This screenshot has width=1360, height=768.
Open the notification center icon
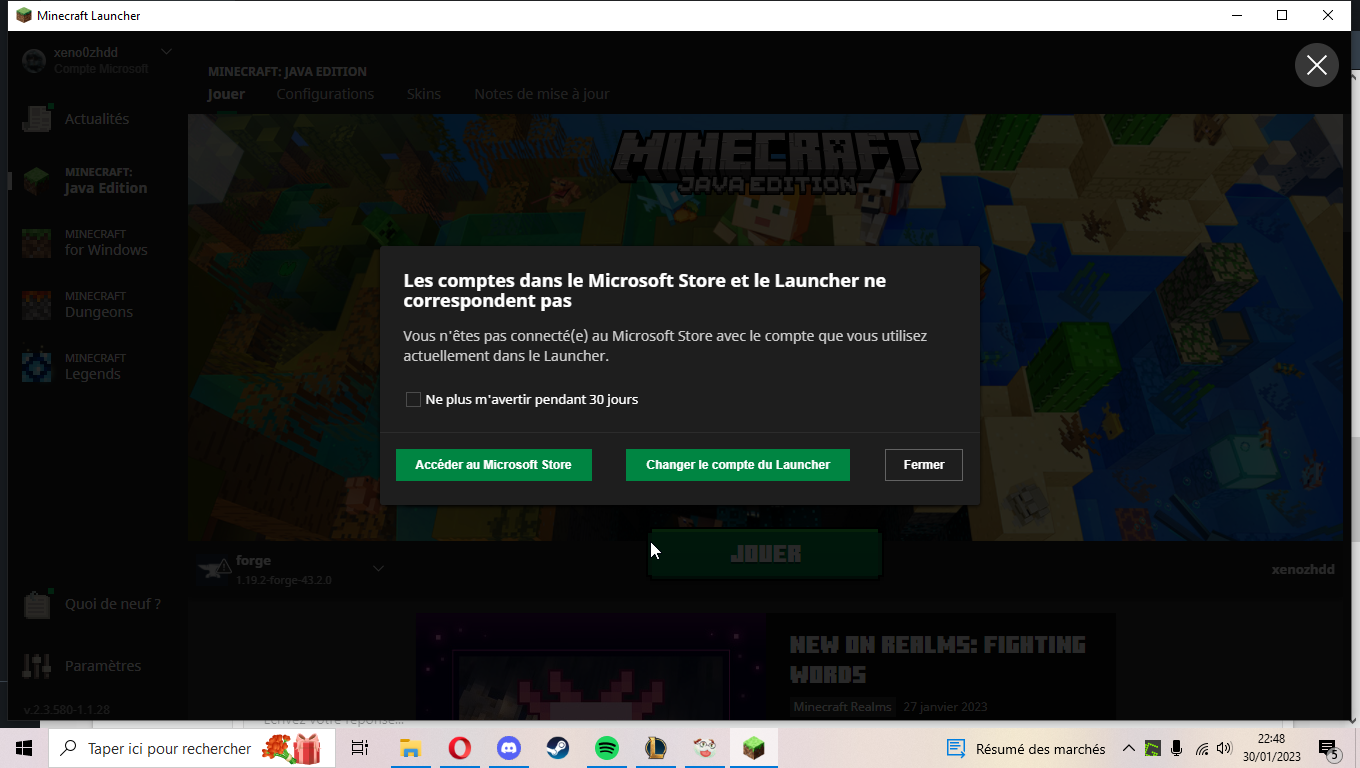[1329, 748]
